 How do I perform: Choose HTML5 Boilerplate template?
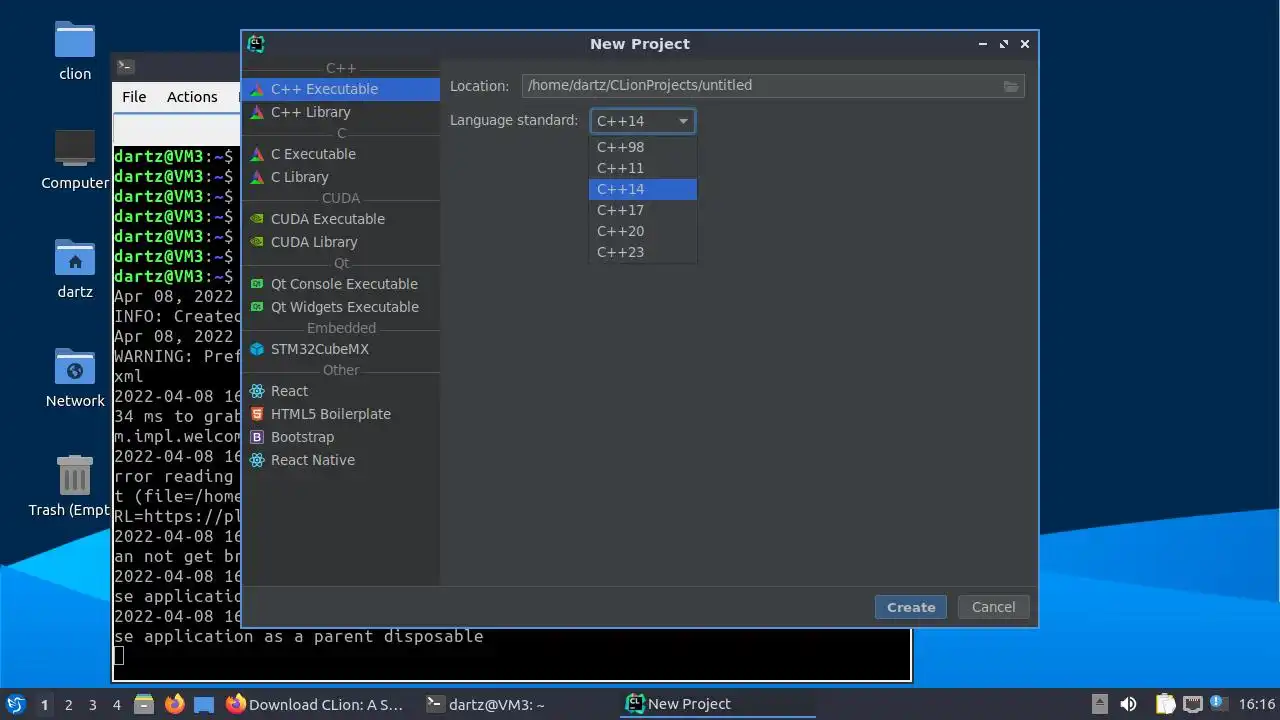coord(340,414)
